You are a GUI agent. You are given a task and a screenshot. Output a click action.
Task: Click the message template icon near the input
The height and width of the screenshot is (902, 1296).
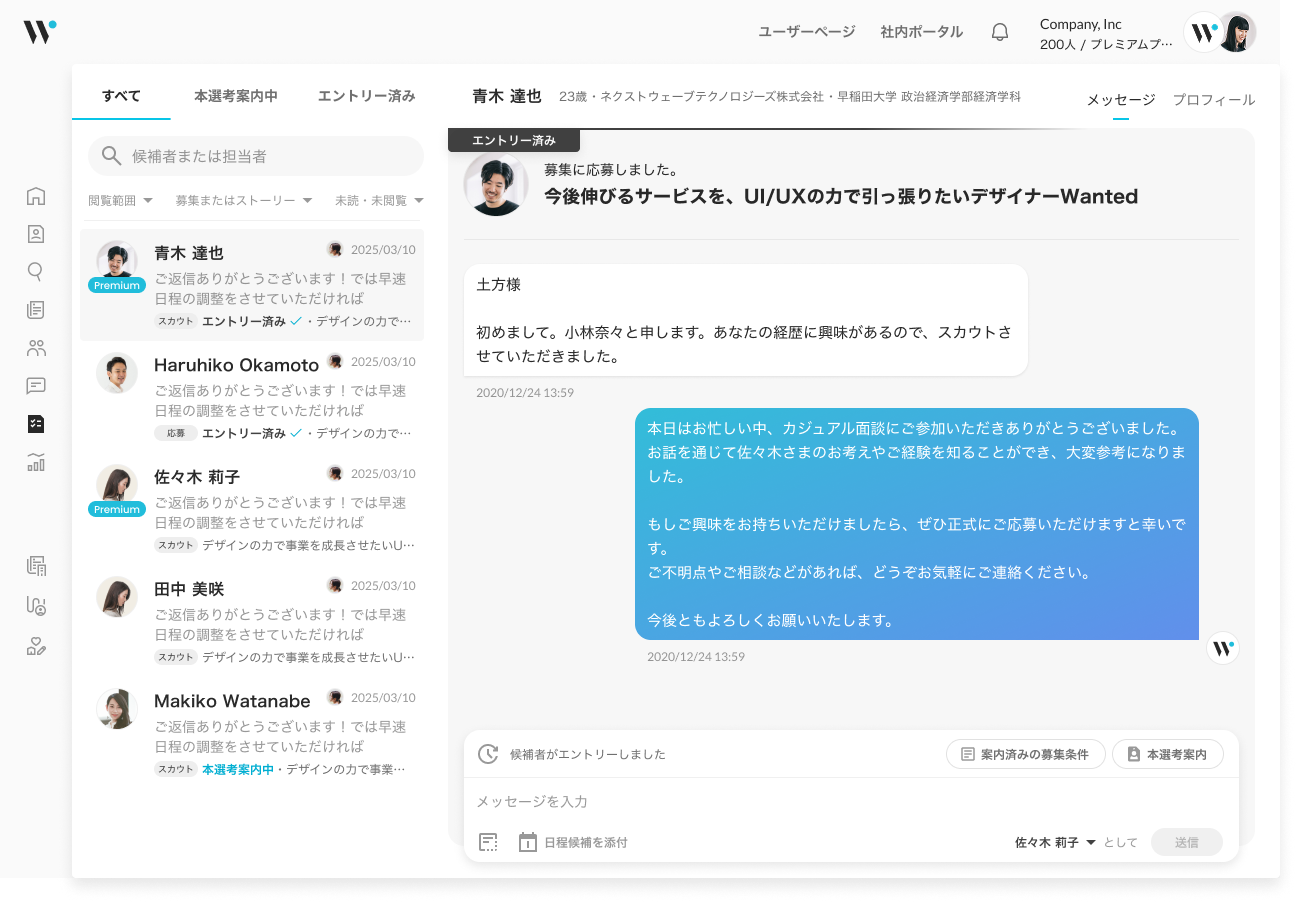[487, 841]
